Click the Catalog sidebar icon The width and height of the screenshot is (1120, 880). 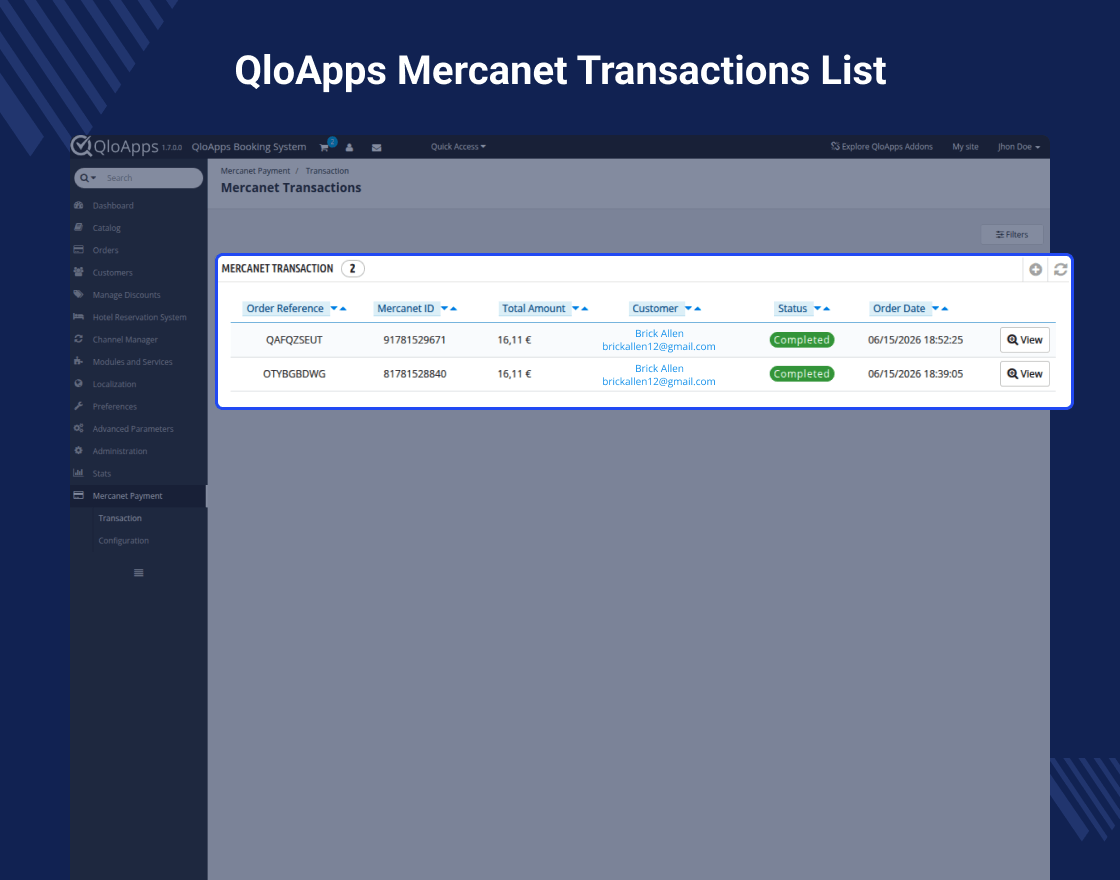pos(79,227)
